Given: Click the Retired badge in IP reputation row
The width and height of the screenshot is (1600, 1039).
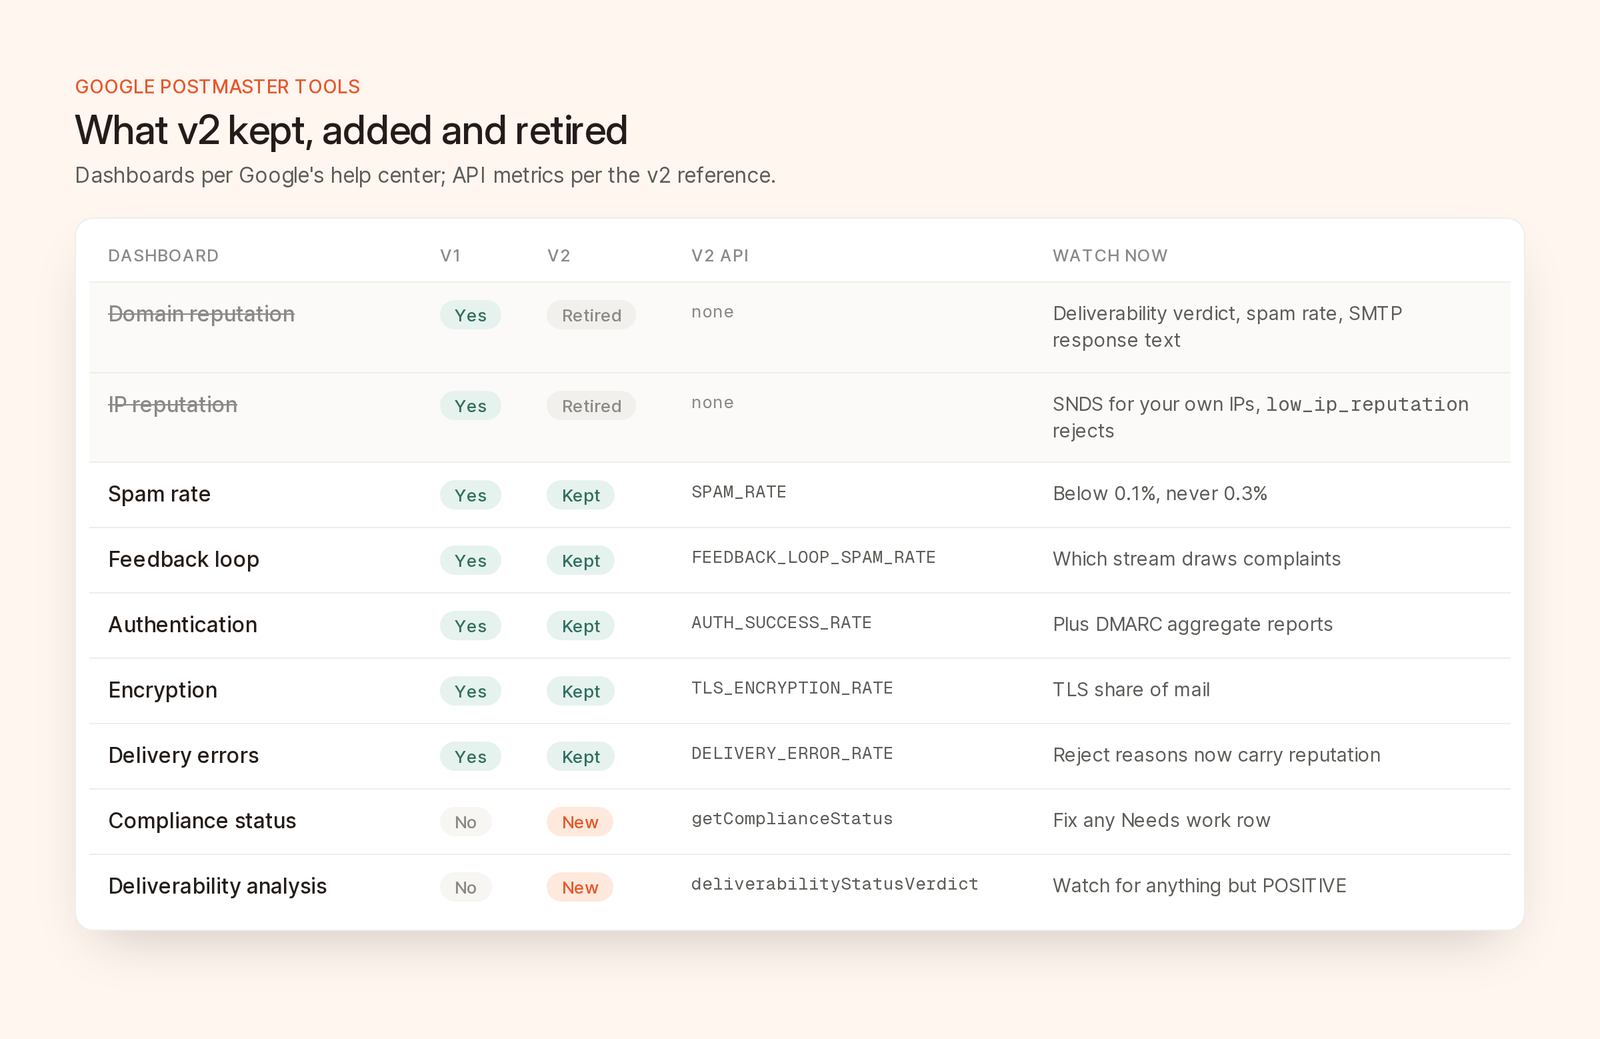Looking at the screenshot, I should [x=591, y=406].
